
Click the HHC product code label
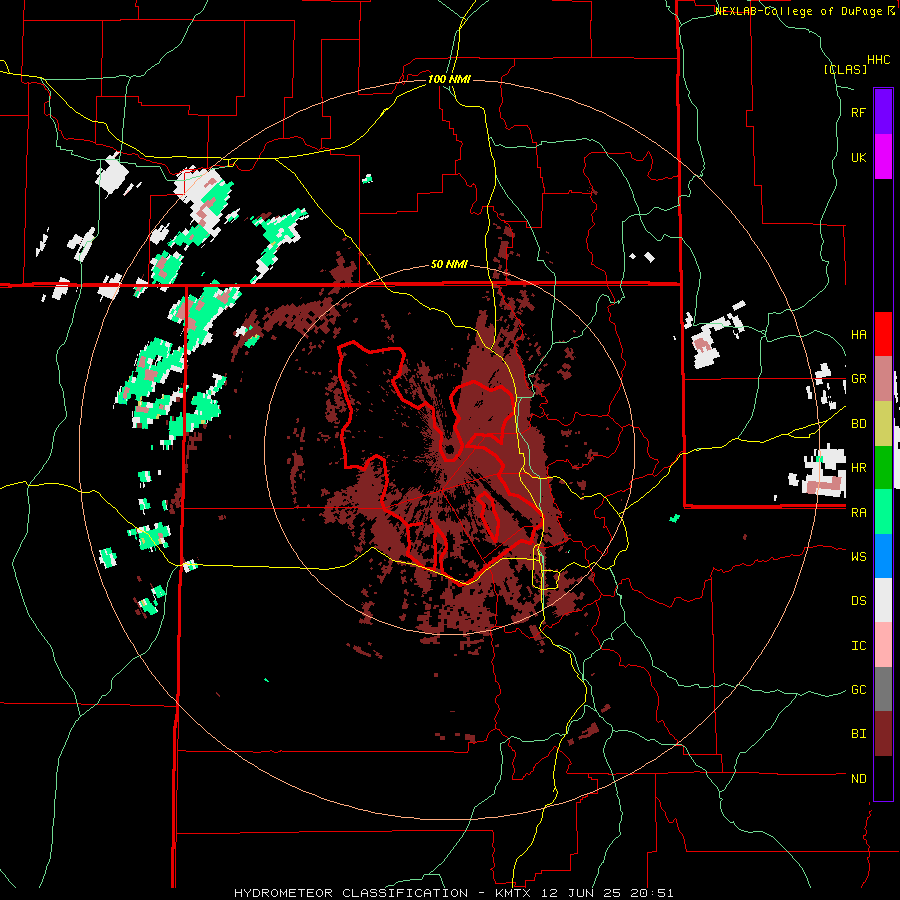point(878,60)
